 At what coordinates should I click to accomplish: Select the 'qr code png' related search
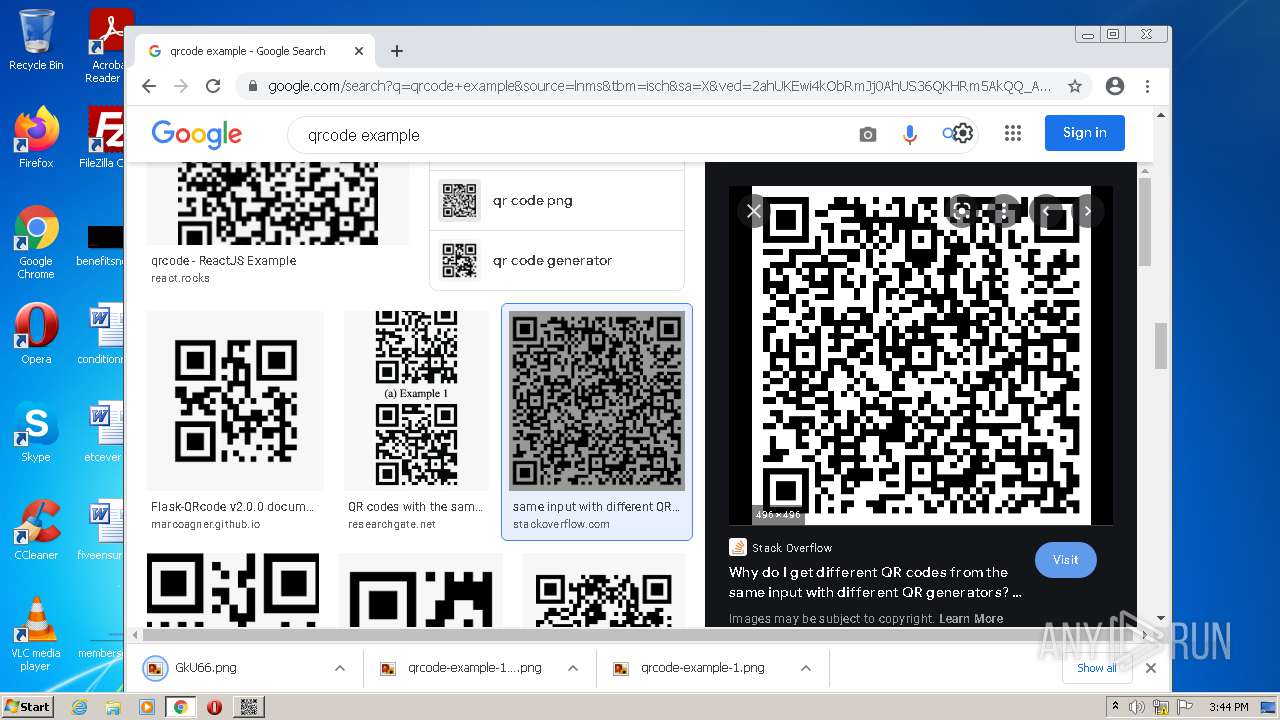tap(557, 201)
